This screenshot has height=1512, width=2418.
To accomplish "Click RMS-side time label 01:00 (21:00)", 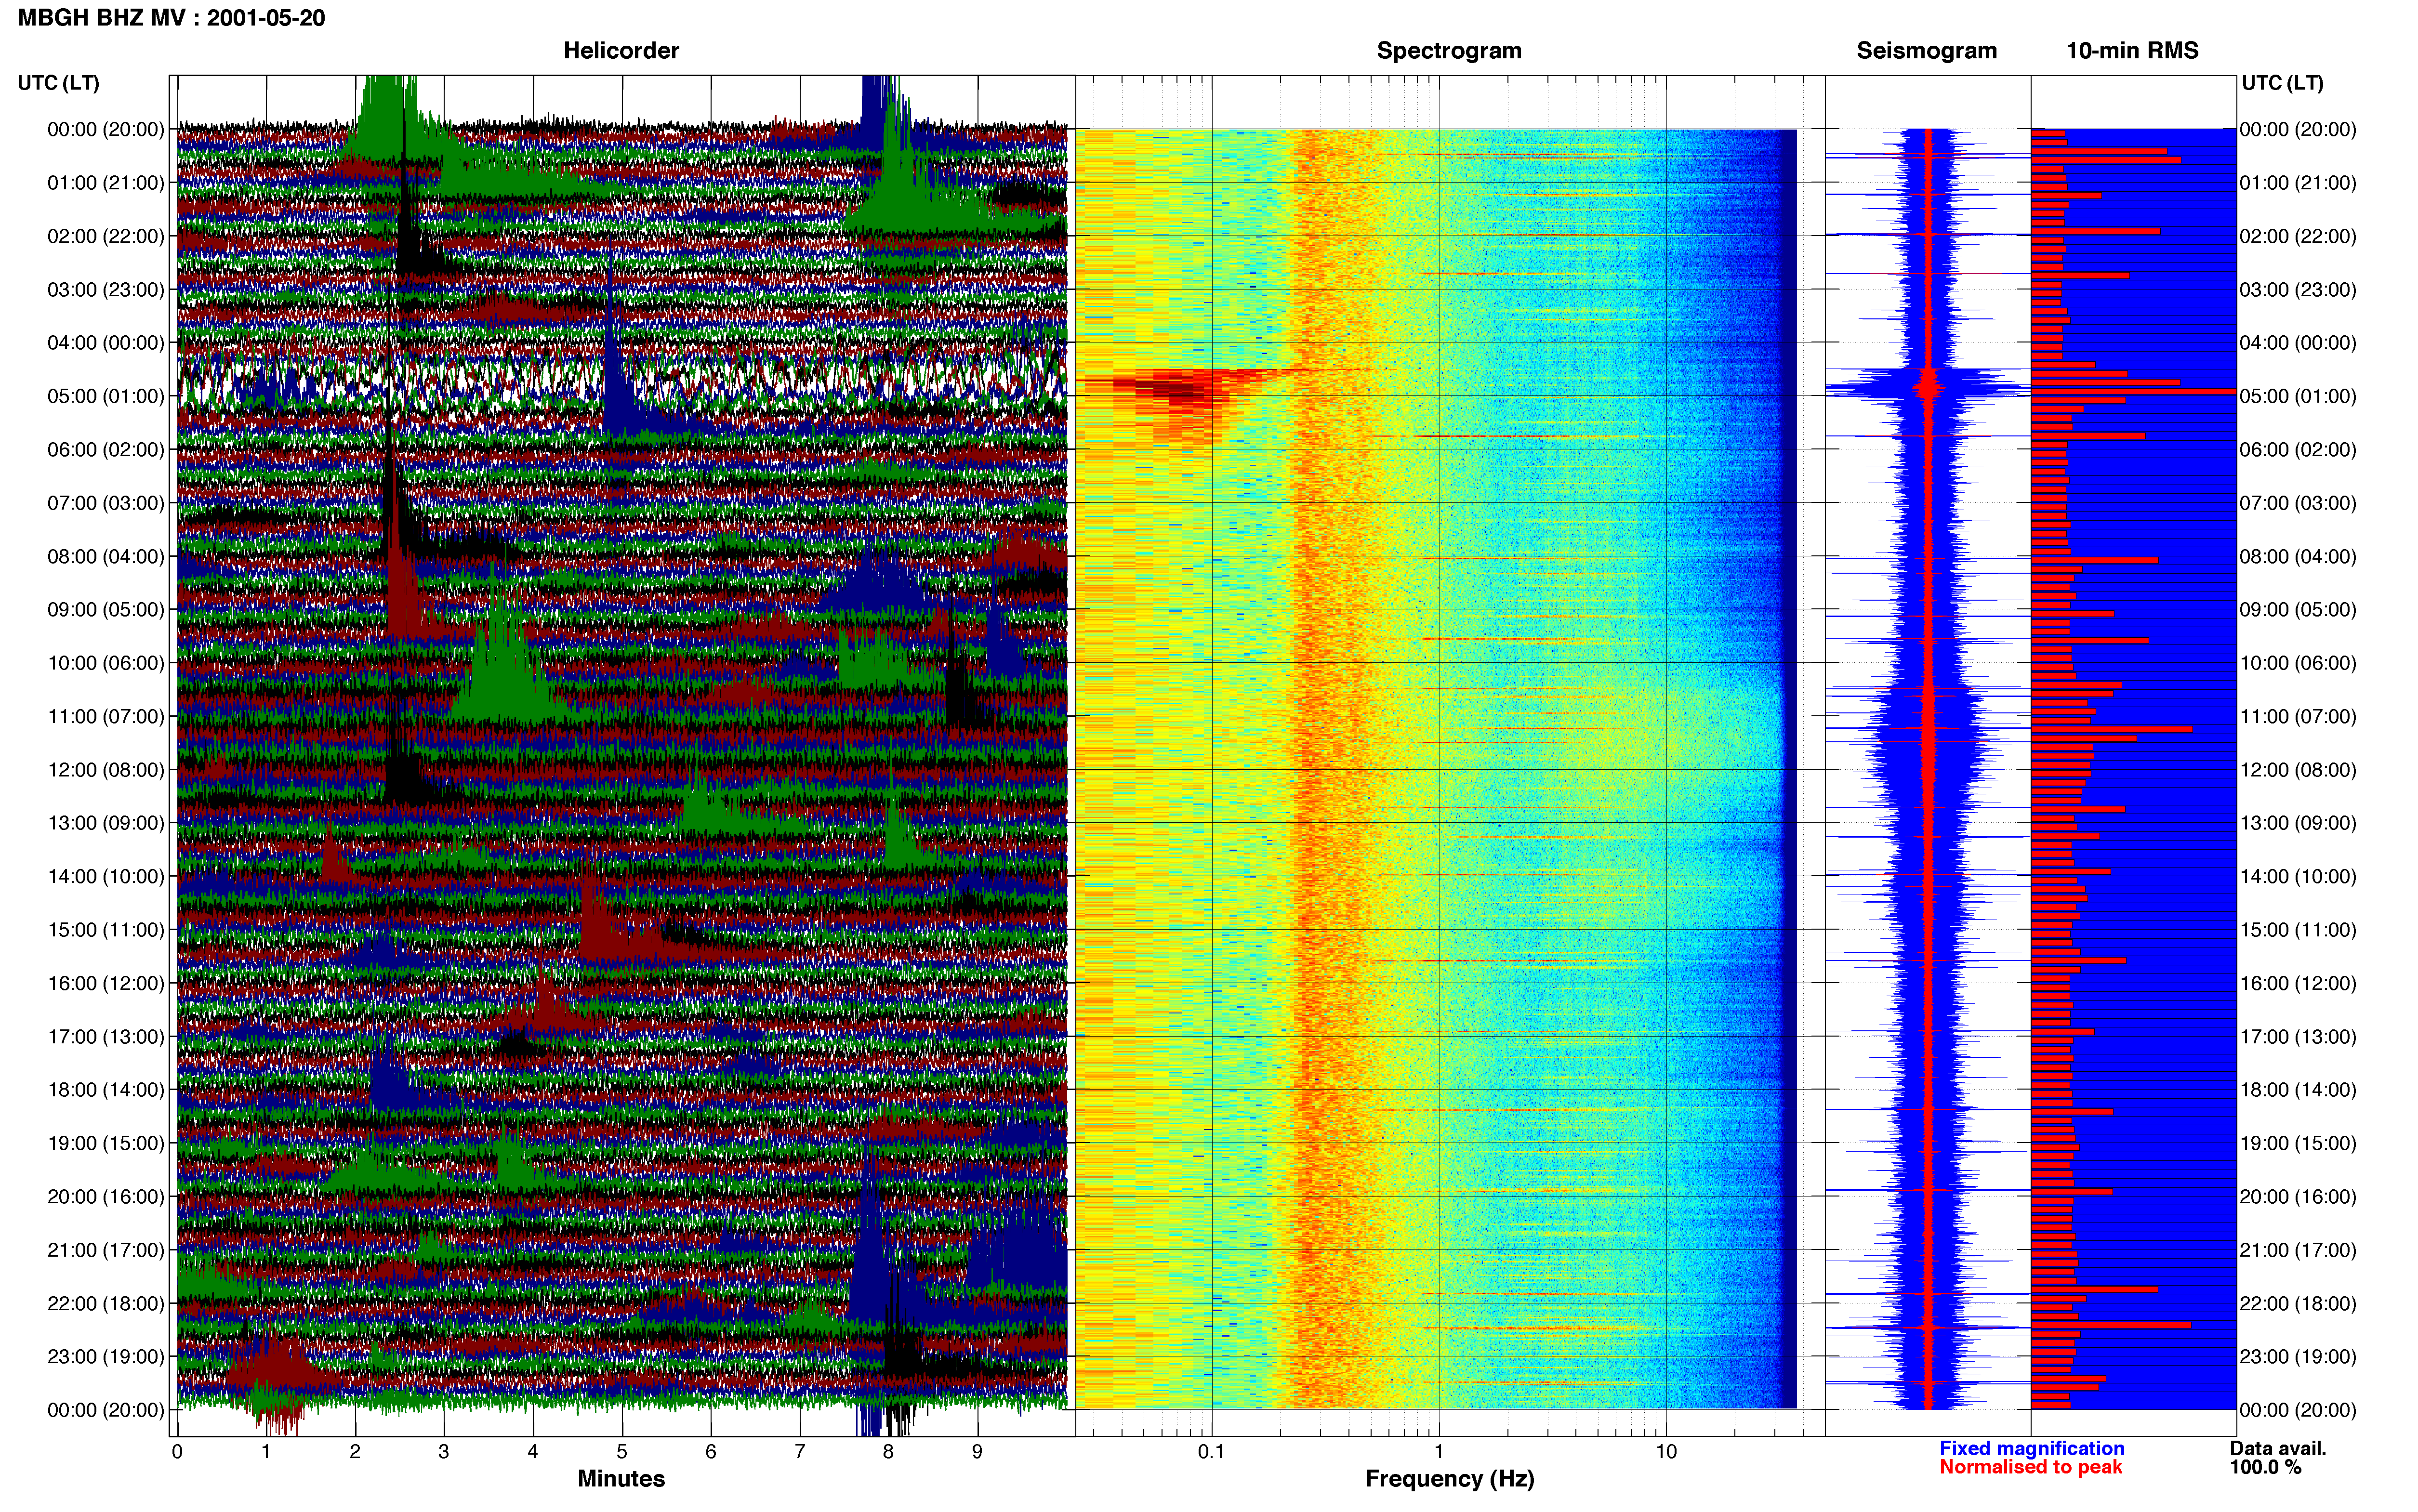I will coord(2298,183).
